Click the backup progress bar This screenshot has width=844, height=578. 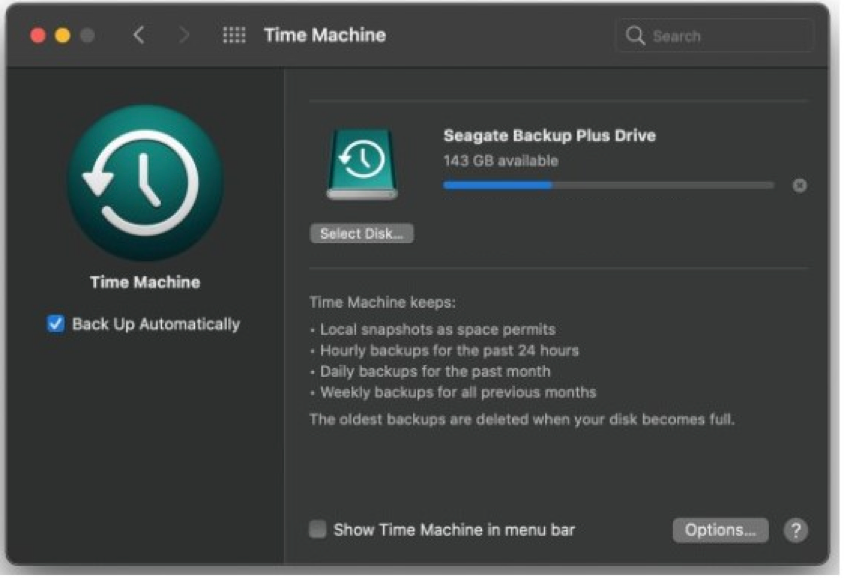[608, 185]
